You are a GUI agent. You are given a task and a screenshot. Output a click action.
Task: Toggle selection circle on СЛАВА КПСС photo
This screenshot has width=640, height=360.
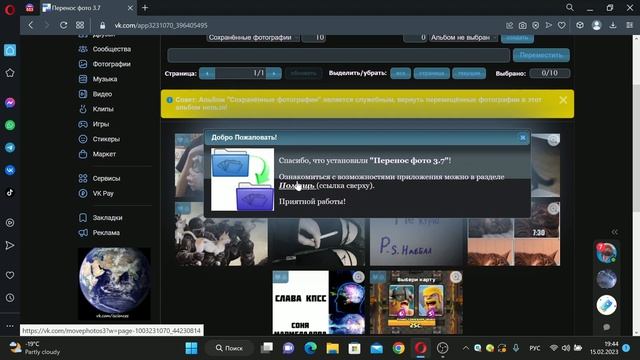(x=358, y=277)
